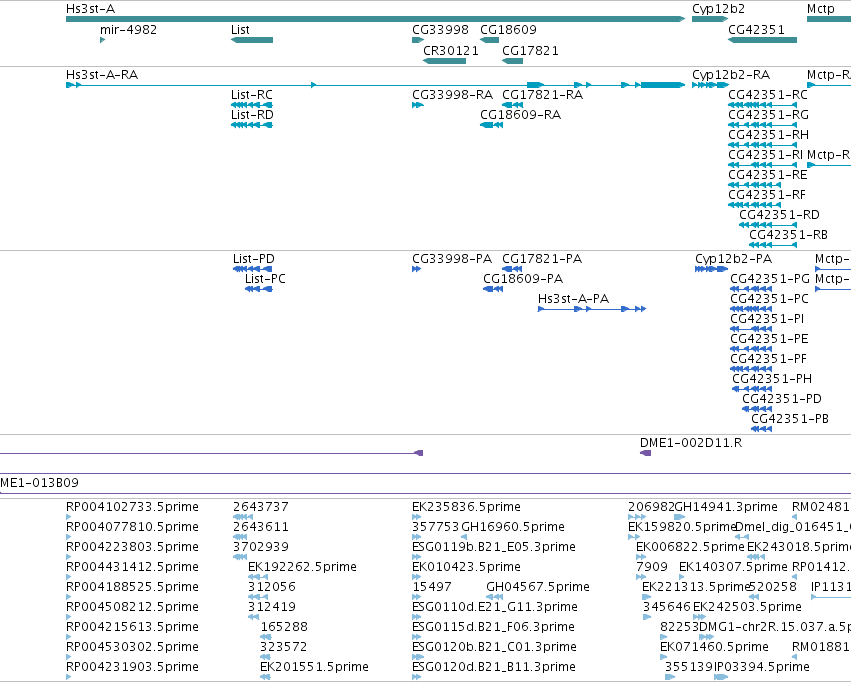Screen dimensions: 851x682
Task: Click the CG18609-PA protein label
Action: pos(523,279)
